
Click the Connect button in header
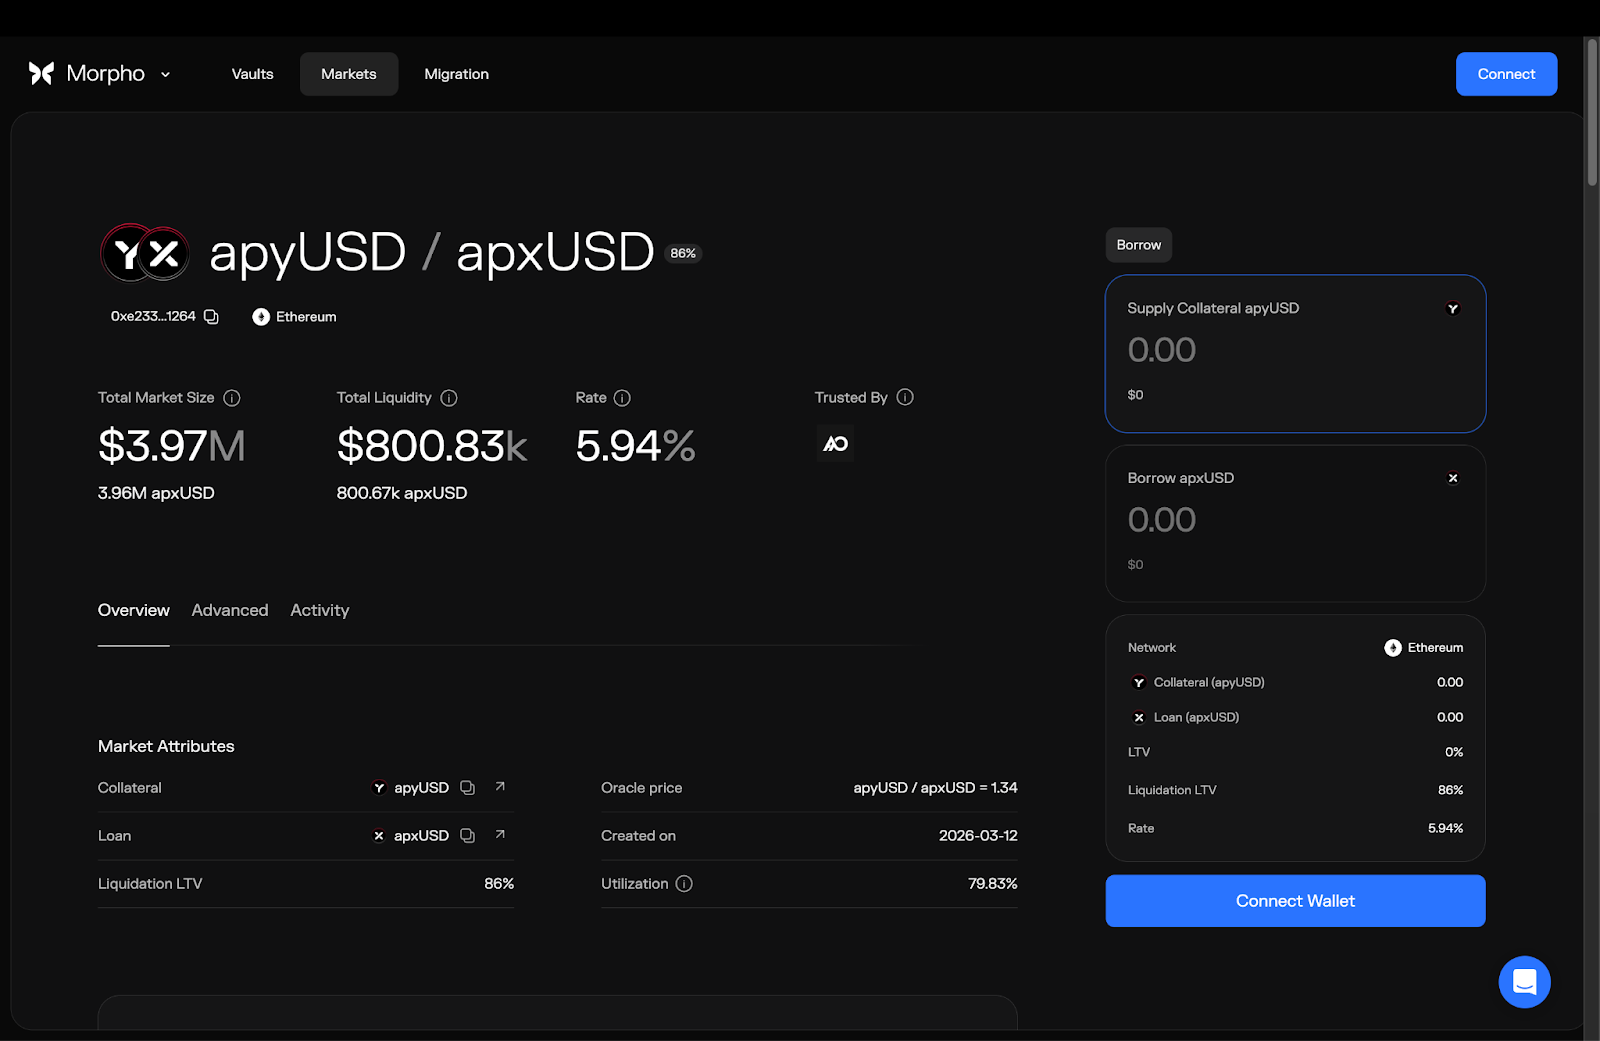pyautogui.click(x=1506, y=74)
